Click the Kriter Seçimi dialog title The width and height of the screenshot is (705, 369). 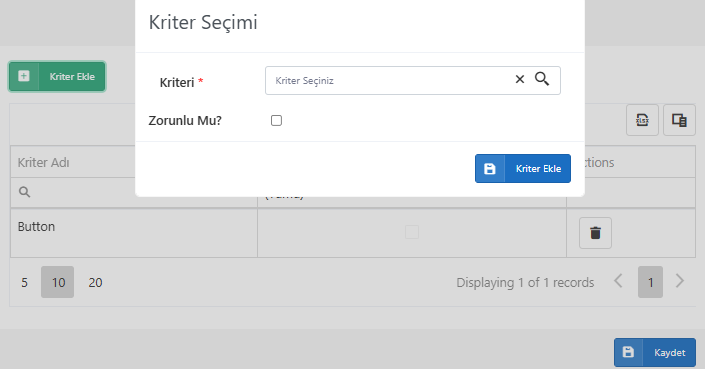[x=203, y=22]
